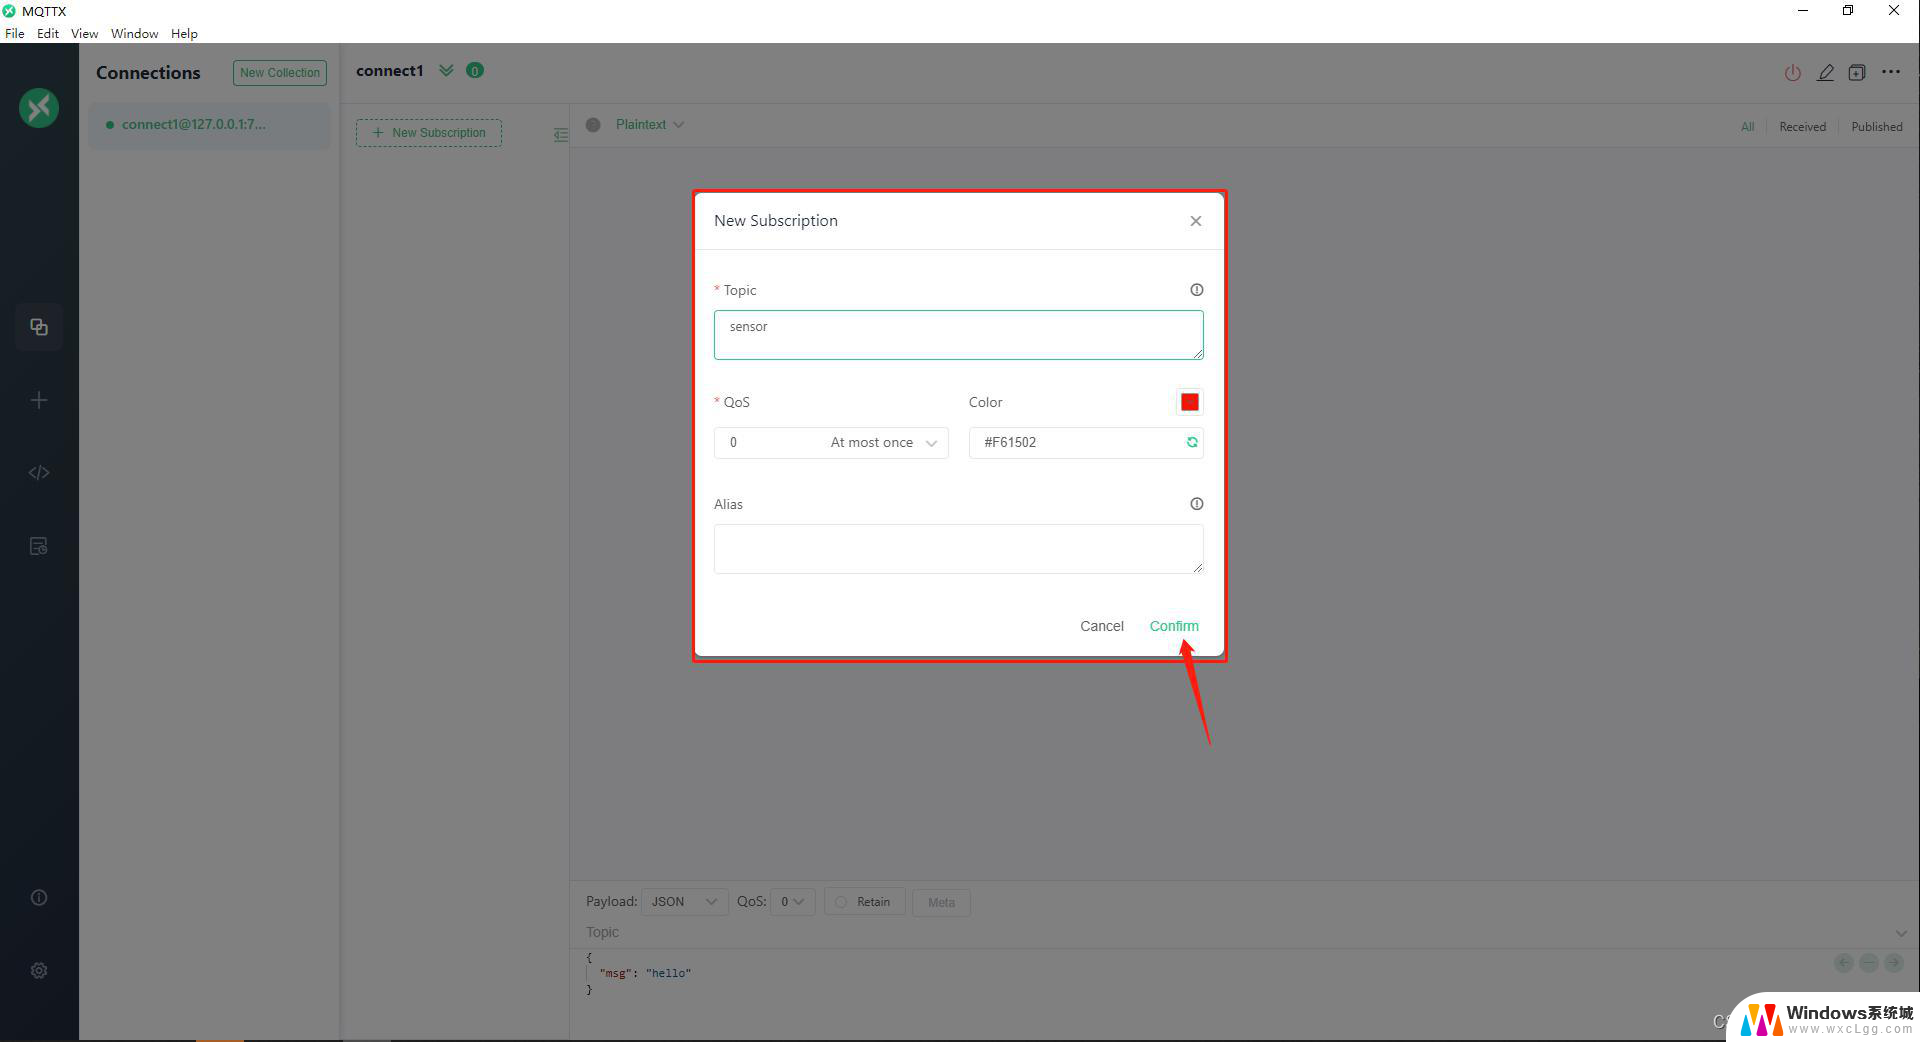
Task: Close the New Subscription dialog
Action: click(1196, 221)
